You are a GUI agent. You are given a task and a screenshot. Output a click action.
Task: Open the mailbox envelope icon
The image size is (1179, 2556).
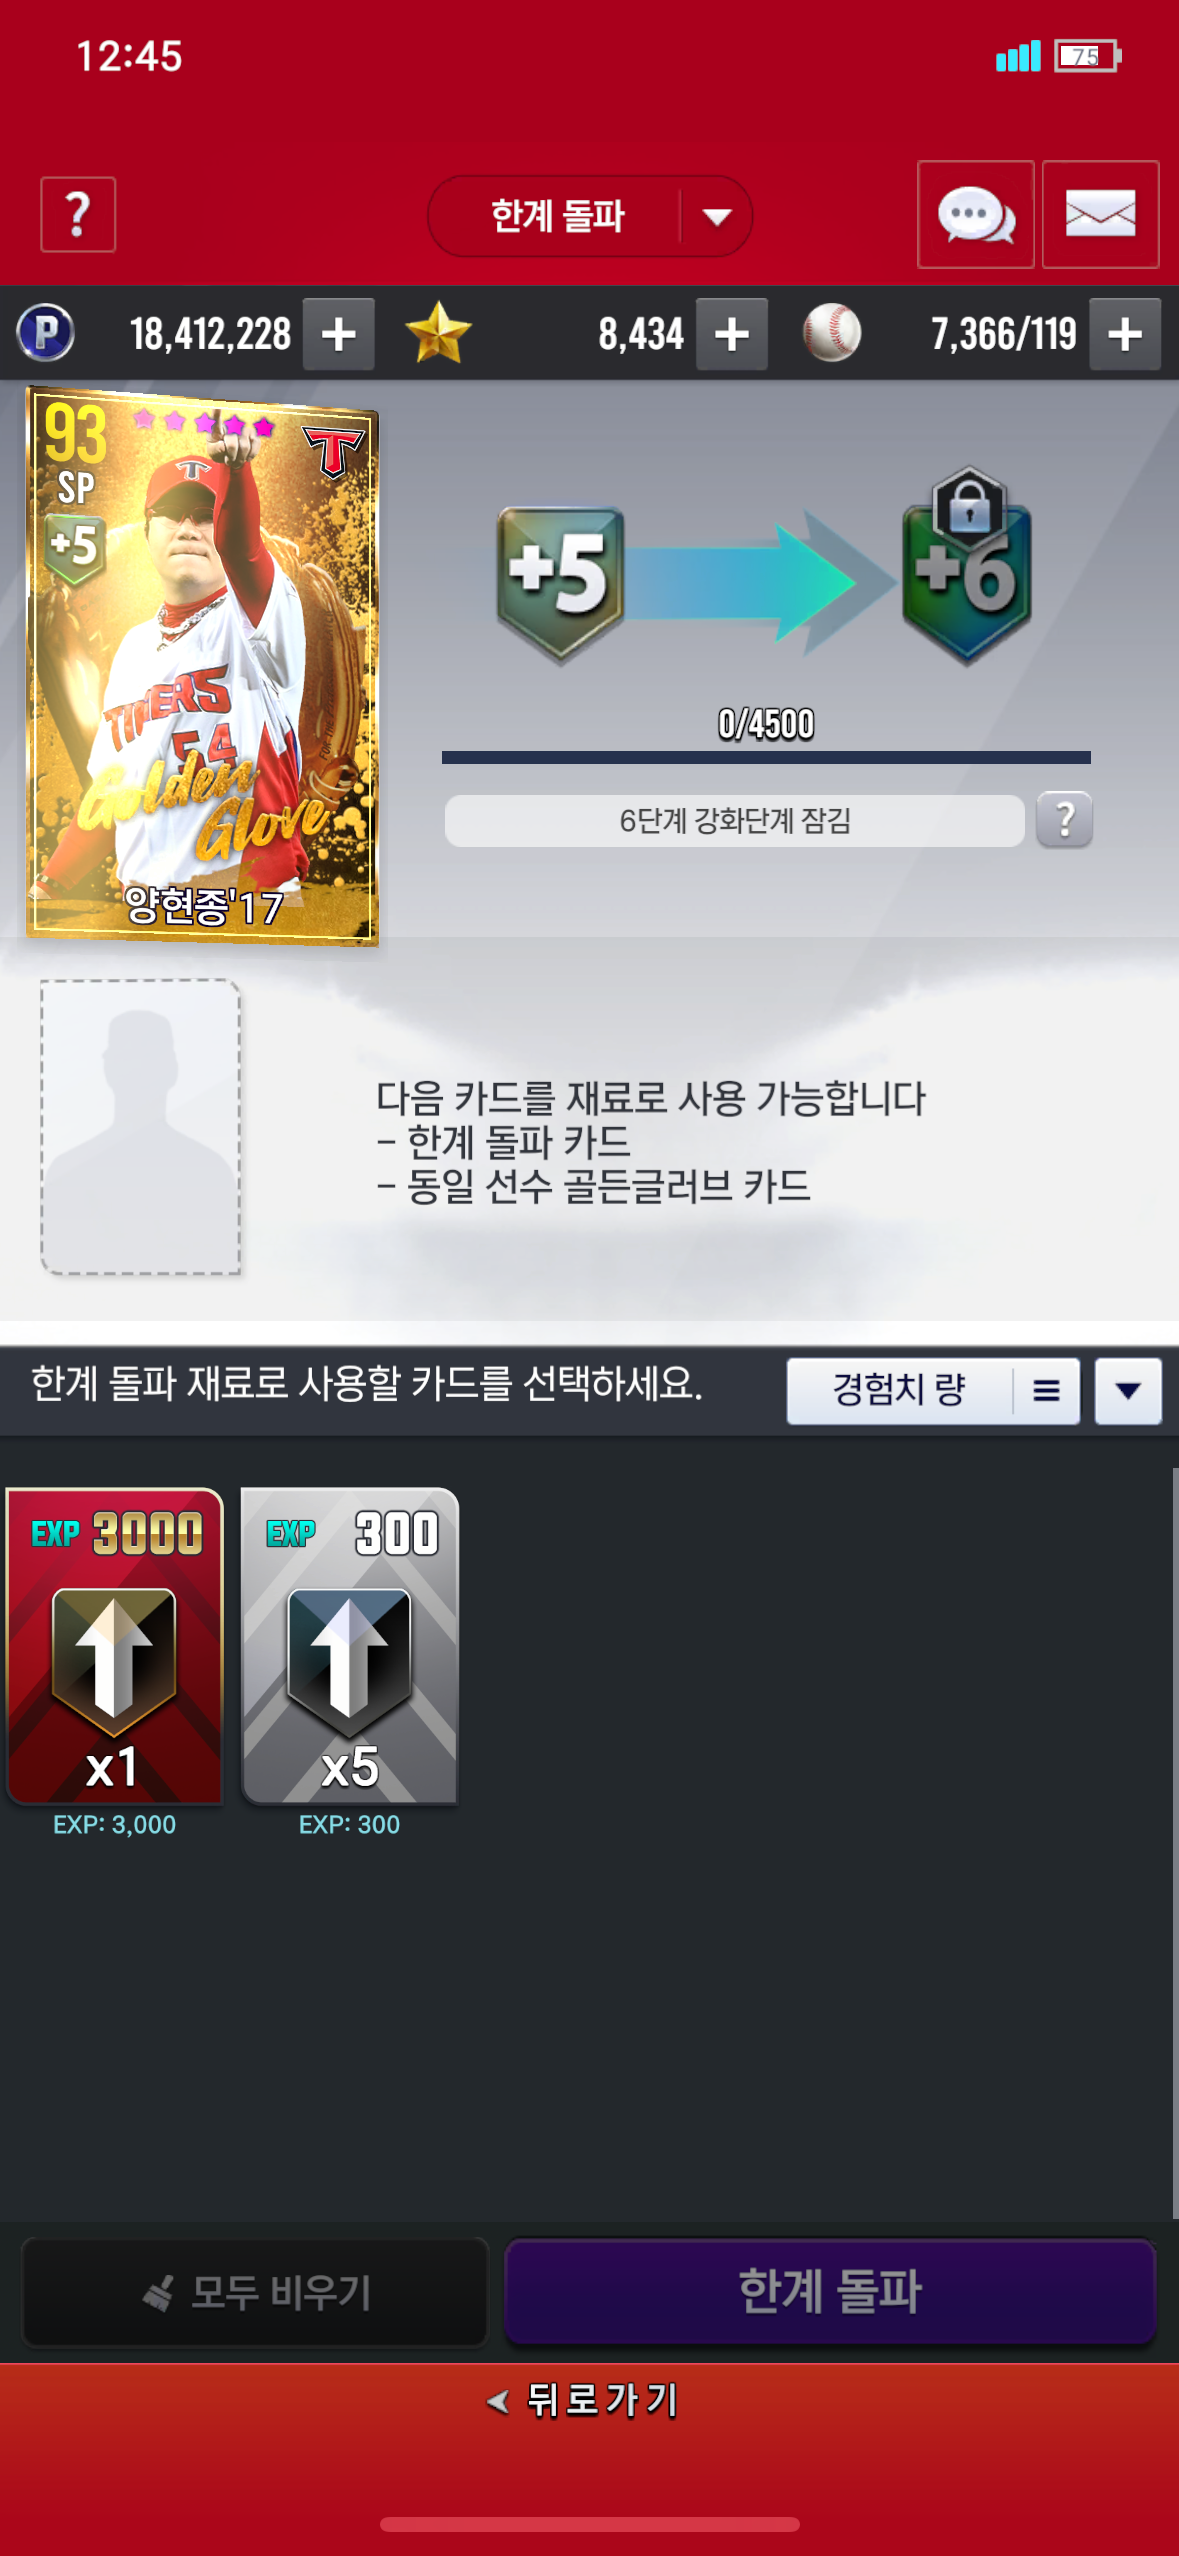pos(1100,215)
